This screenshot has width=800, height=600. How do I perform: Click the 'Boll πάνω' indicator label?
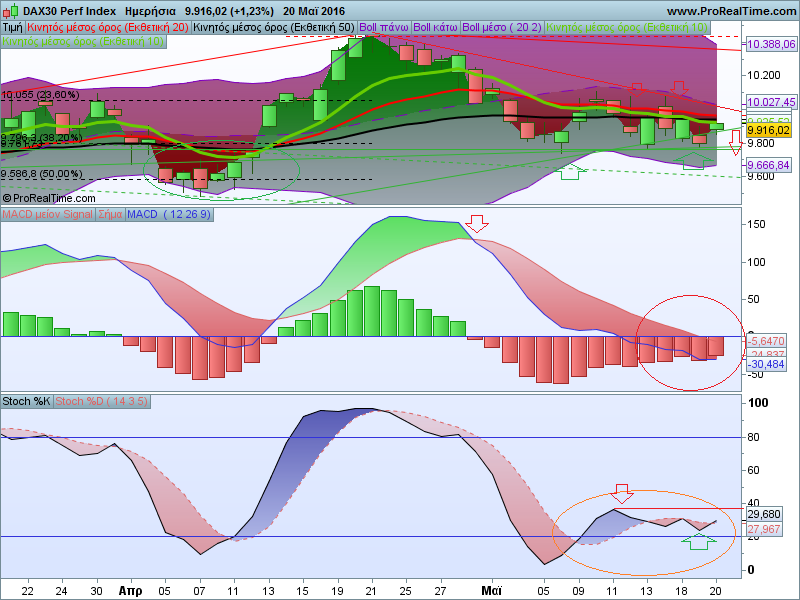(384, 28)
